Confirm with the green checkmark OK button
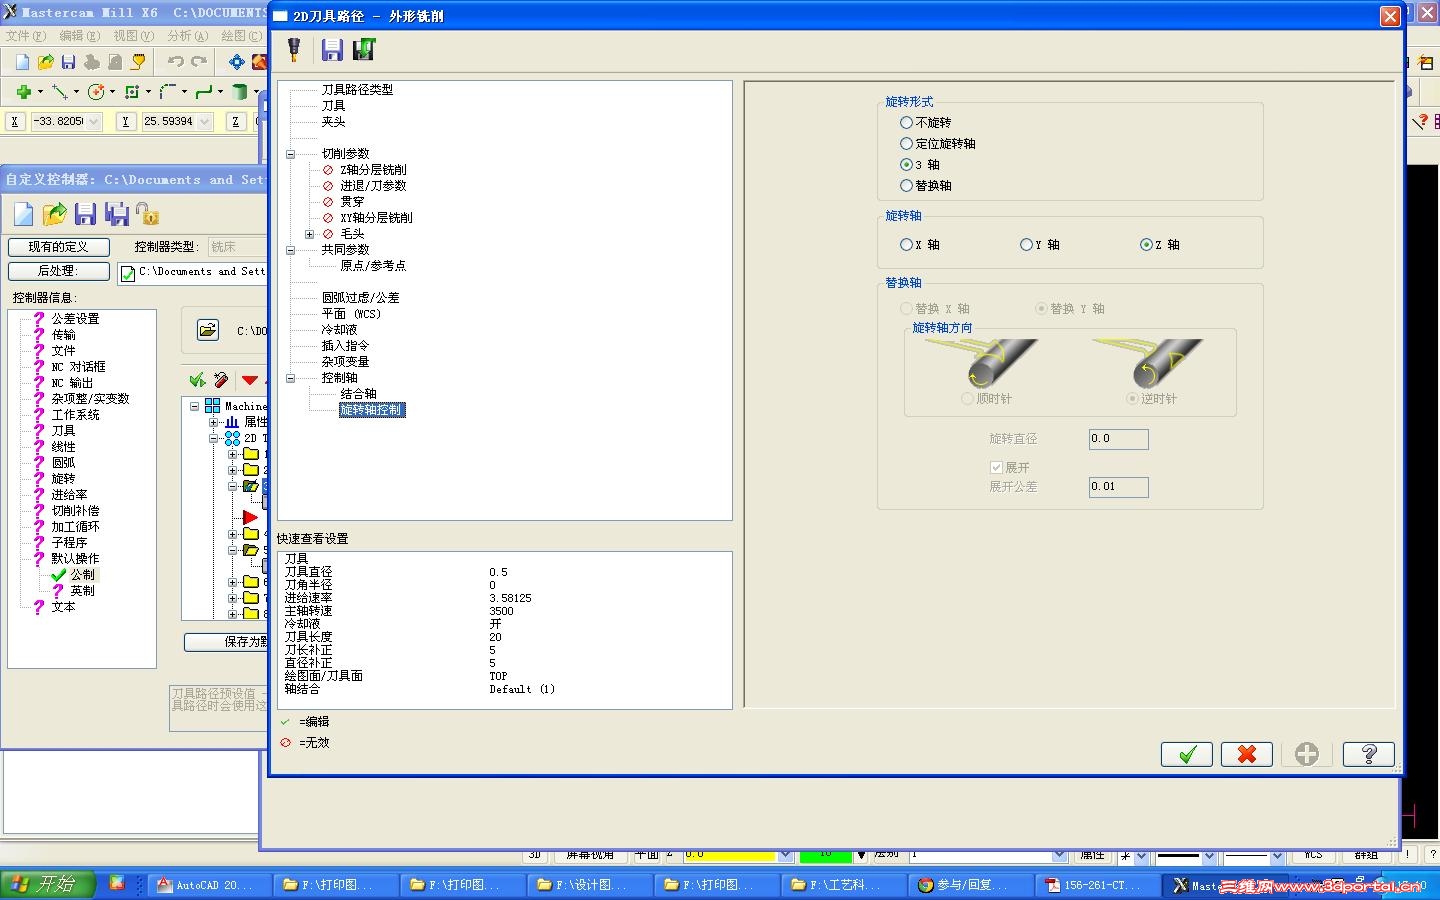Screen dimensions: 1440x900 coord(1187,754)
